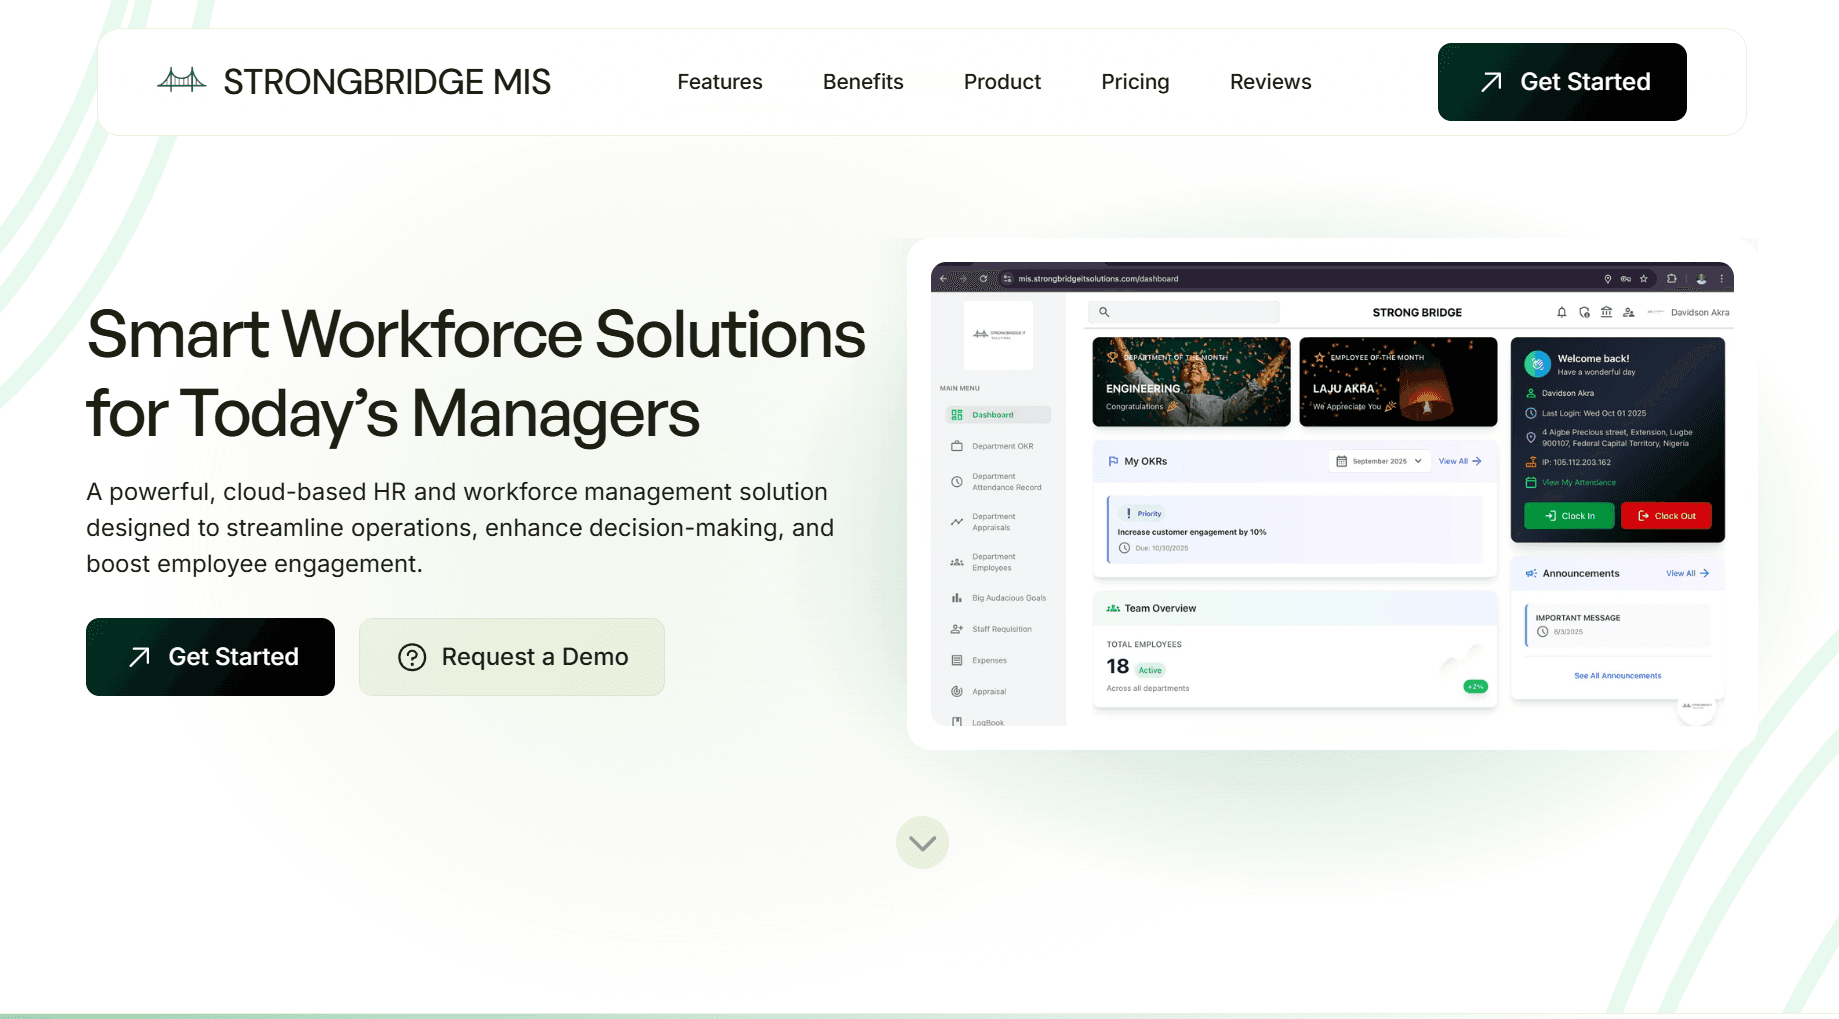Click the Appraisal icon in preview sidebar

(x=957, y=691)
